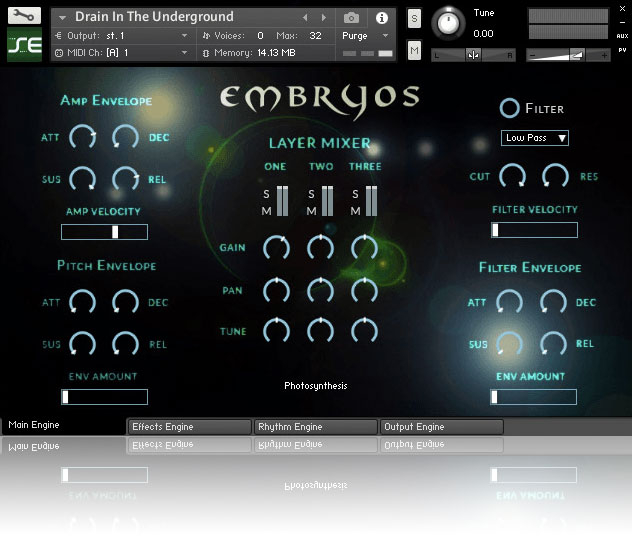This screenshot has height=536, width=632.
Task: Switch to the Rhythm Engine tab
Action: tap(316, 427)
